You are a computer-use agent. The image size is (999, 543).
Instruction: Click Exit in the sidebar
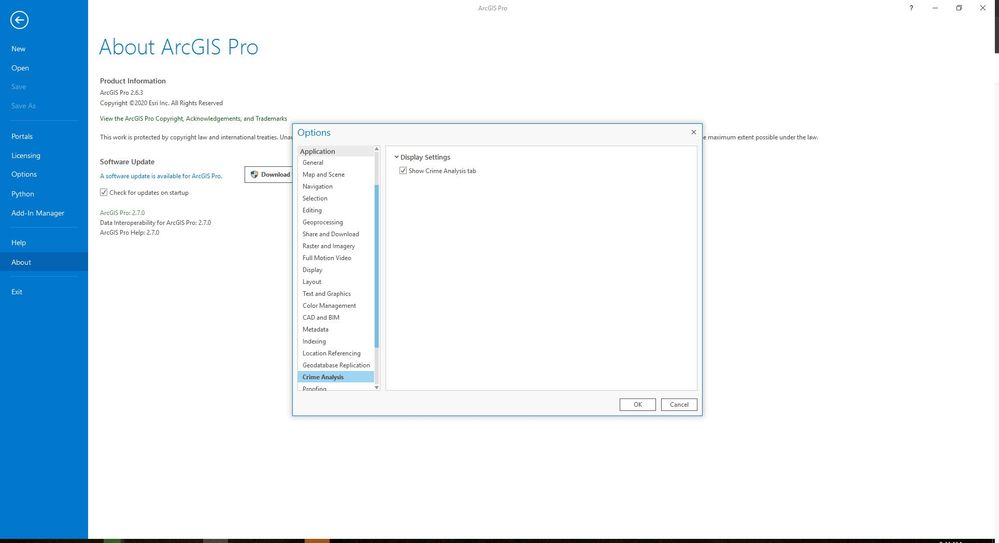[17, 292]
